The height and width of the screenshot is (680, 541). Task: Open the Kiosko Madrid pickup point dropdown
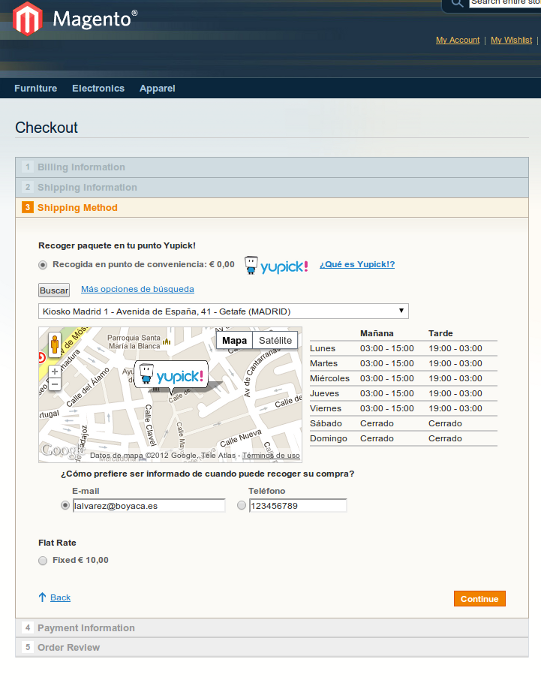tap(223, 311)
